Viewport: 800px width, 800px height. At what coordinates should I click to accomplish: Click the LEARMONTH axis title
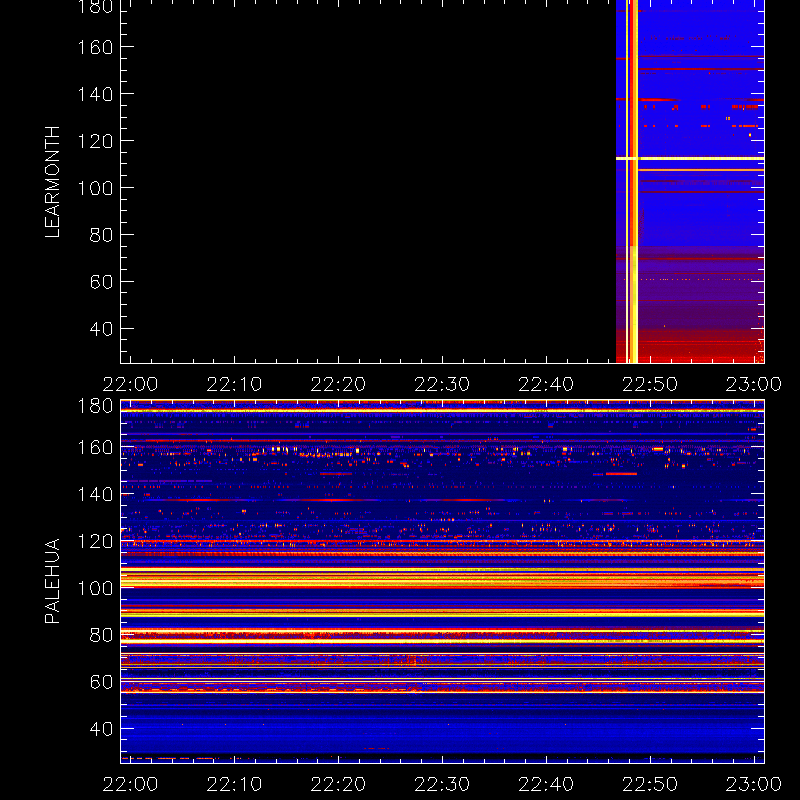[53, 182]
